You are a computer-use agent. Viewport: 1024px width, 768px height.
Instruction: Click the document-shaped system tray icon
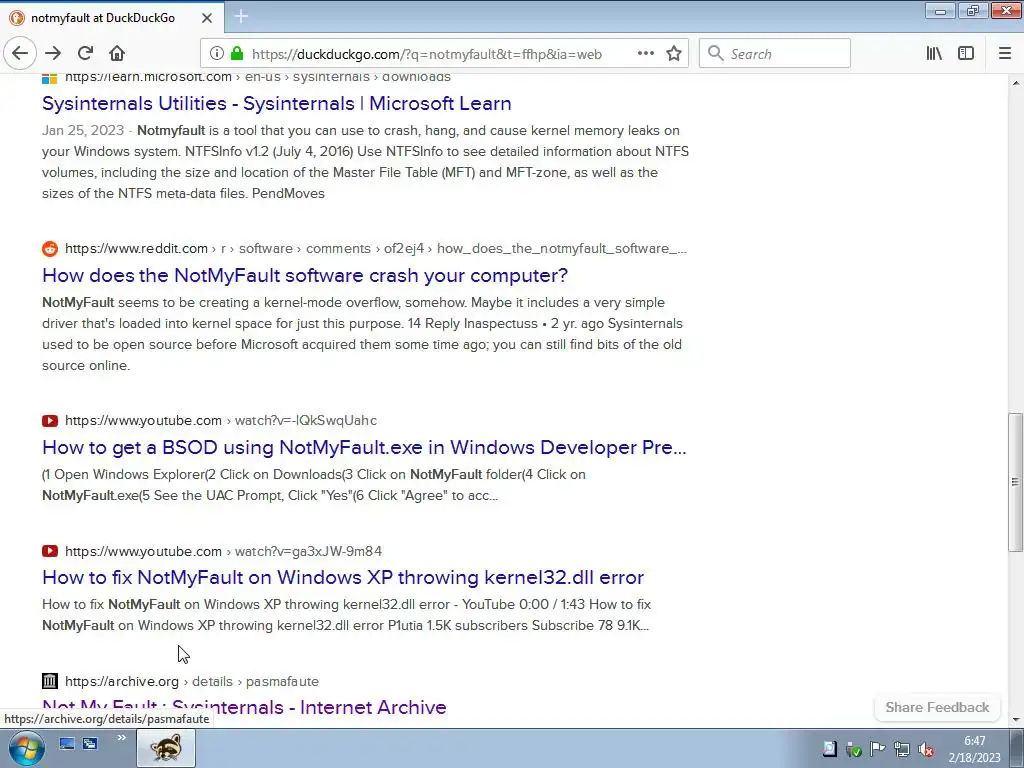click(x=829, y=749)
